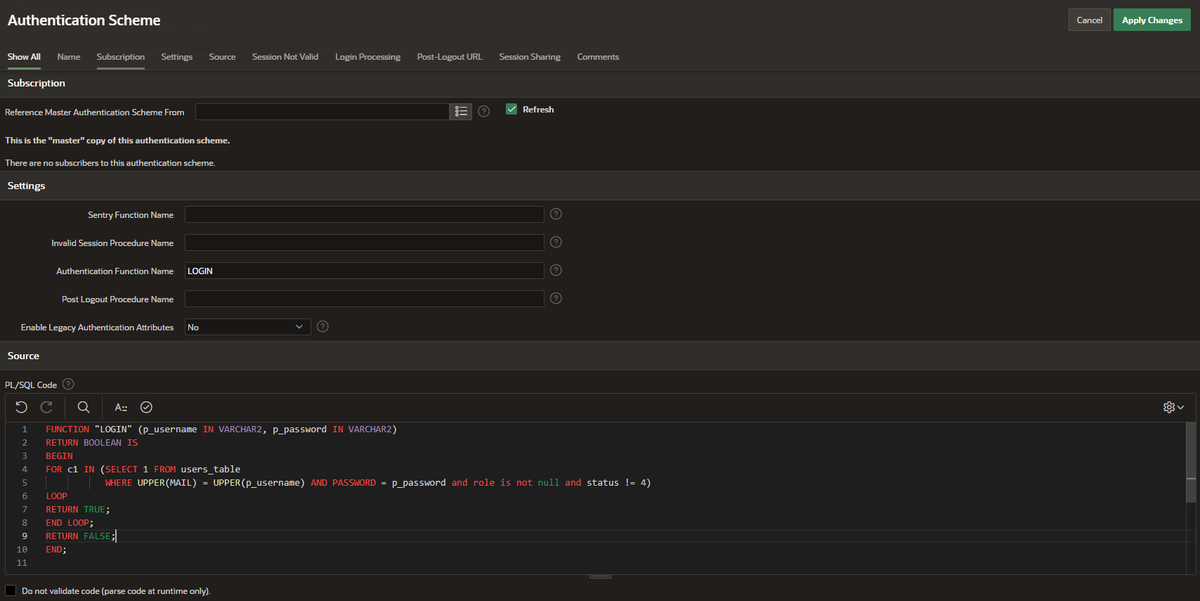This screenshot has height=601, width=1200.
Task: Click the Validate code checkmark icon
Action: (x=146, y=407)
